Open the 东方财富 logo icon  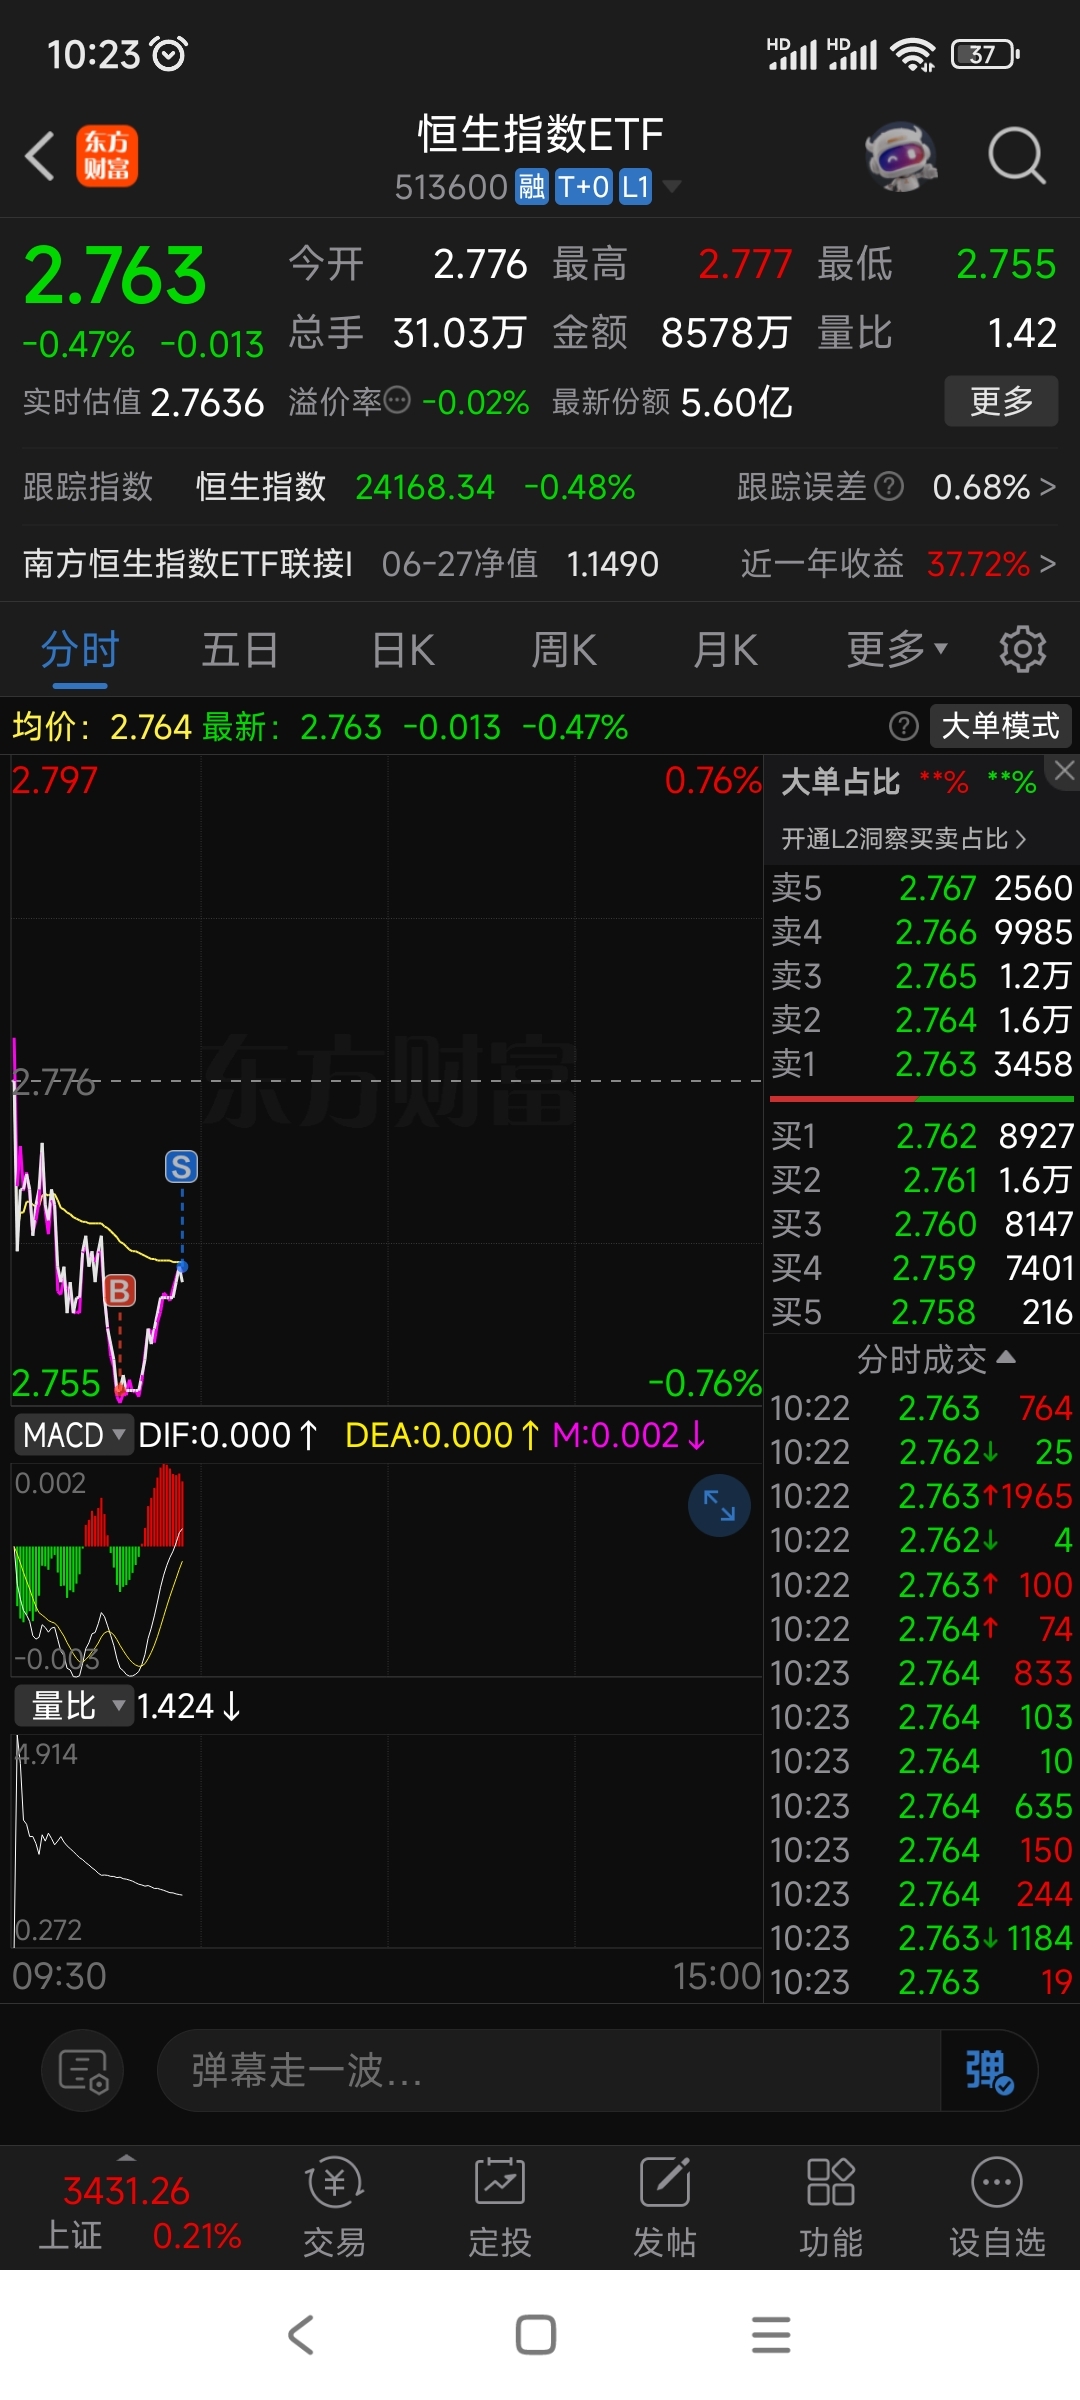point(107,156)
